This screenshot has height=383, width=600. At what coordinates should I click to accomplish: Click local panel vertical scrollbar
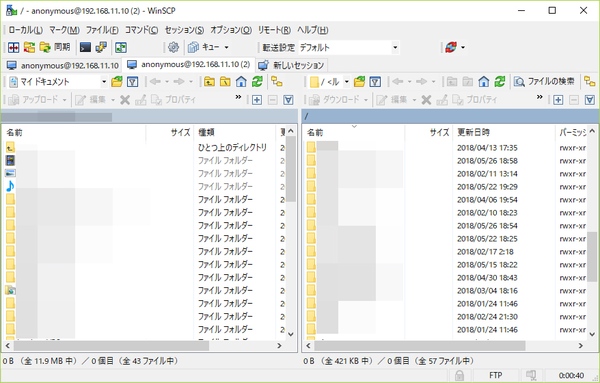(x=291, y=233)
